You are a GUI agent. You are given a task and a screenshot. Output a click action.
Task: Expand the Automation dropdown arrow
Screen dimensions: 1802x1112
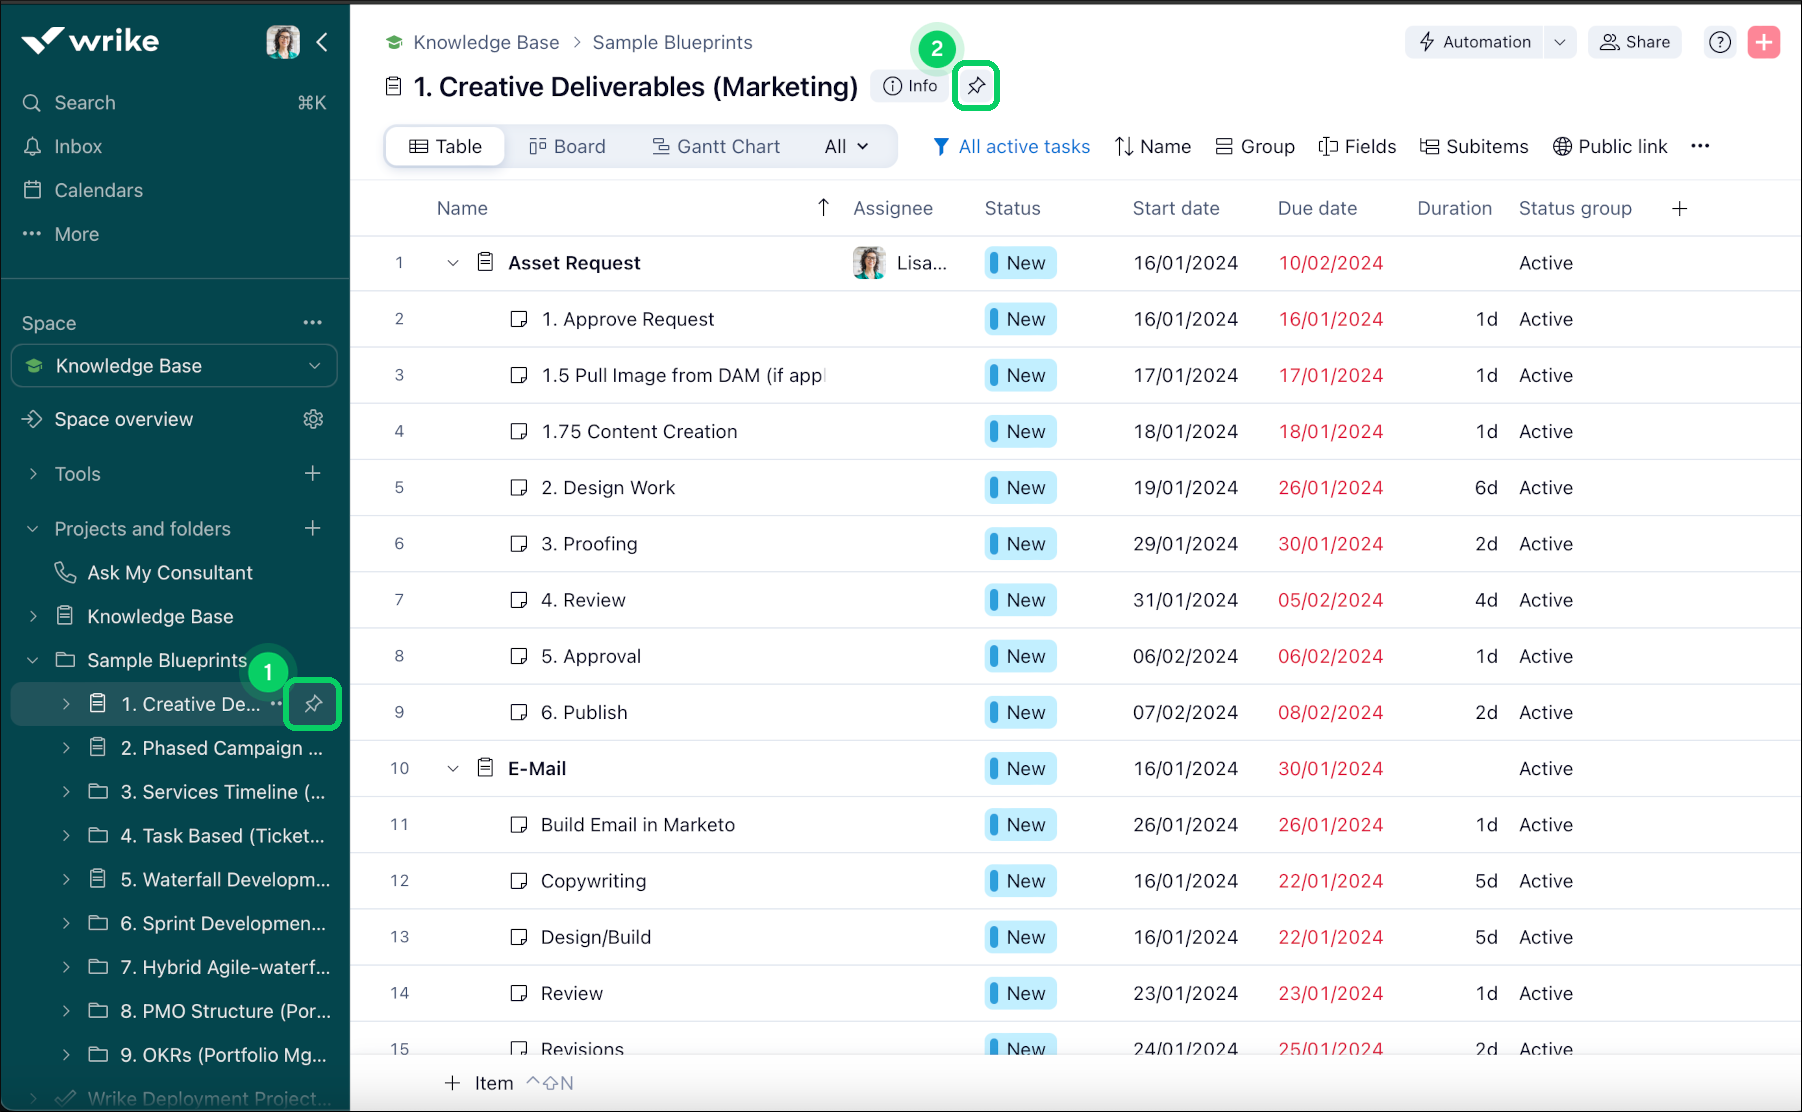(x=1559, y=42)
